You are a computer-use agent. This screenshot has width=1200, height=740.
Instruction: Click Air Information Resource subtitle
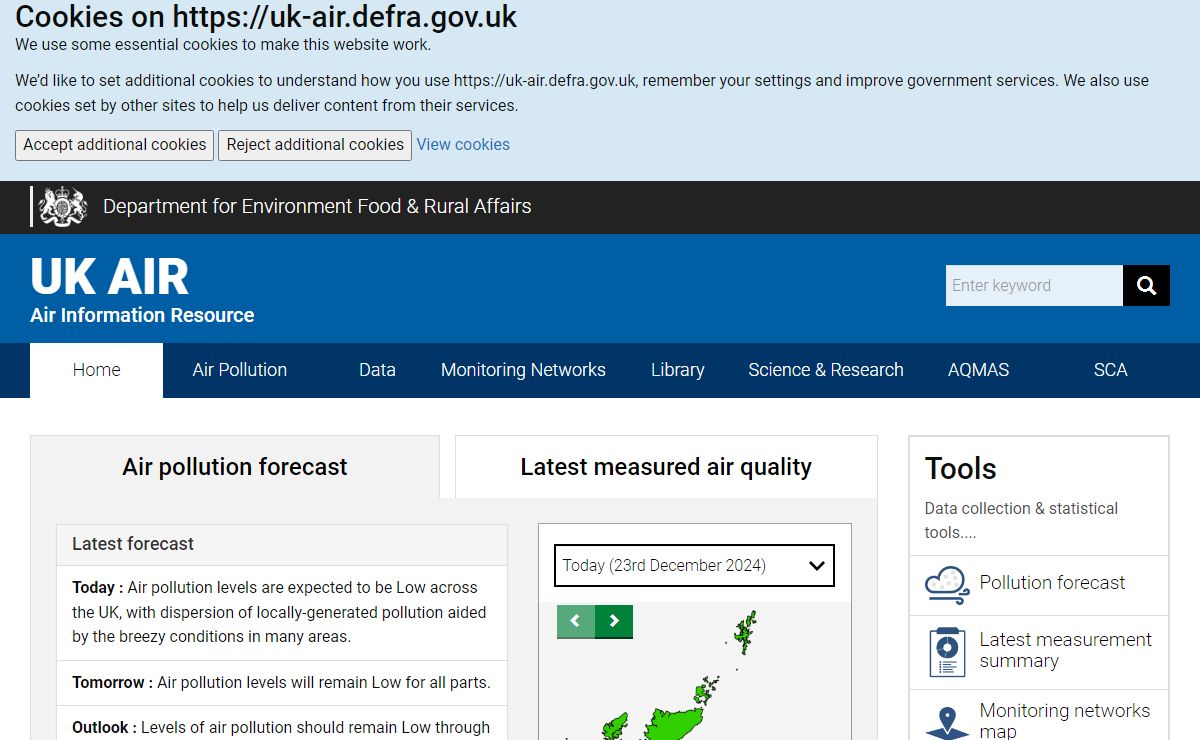[x=142, y=315]
